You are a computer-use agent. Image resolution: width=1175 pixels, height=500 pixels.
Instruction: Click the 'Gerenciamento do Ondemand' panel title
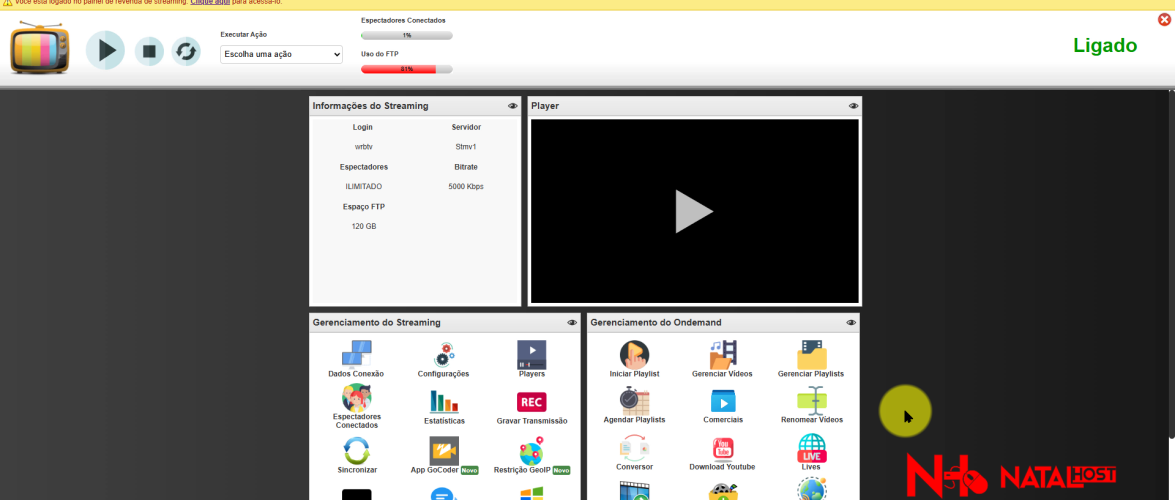[656, 322]
